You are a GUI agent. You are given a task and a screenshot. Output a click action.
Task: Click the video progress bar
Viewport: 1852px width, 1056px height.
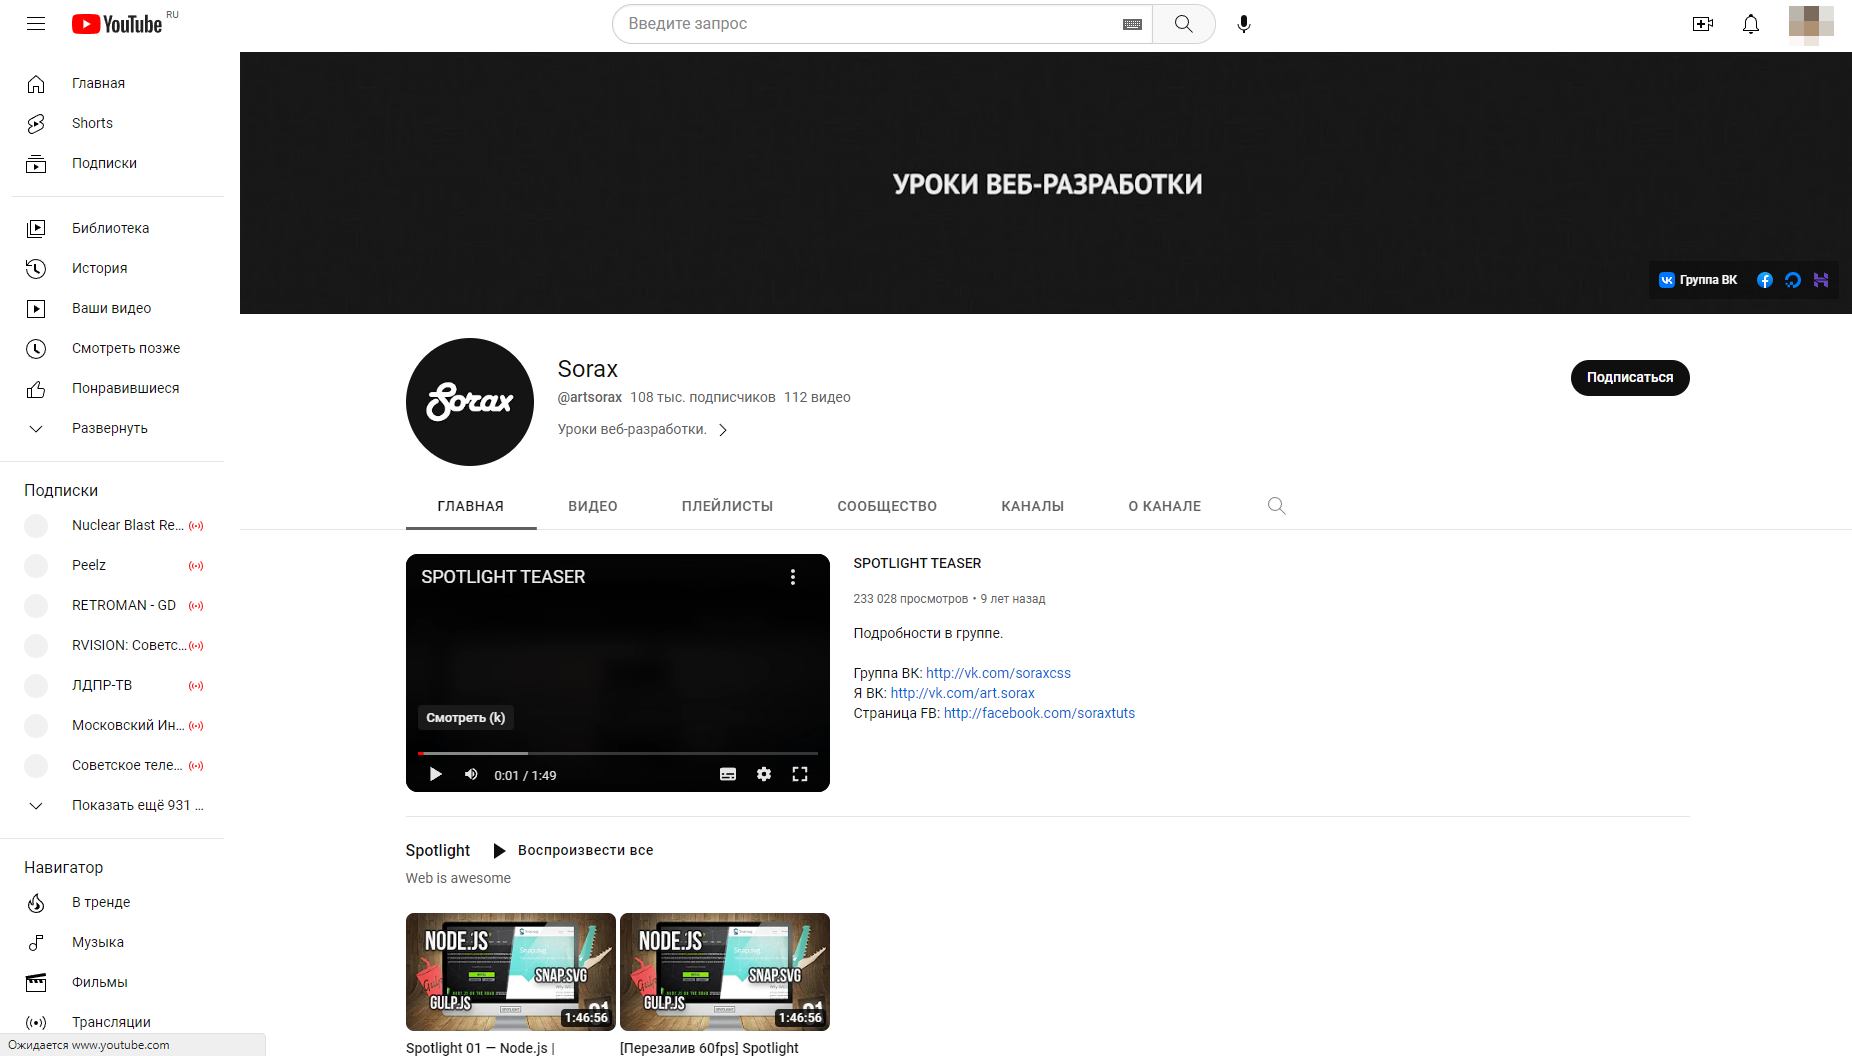click(618, 753)
